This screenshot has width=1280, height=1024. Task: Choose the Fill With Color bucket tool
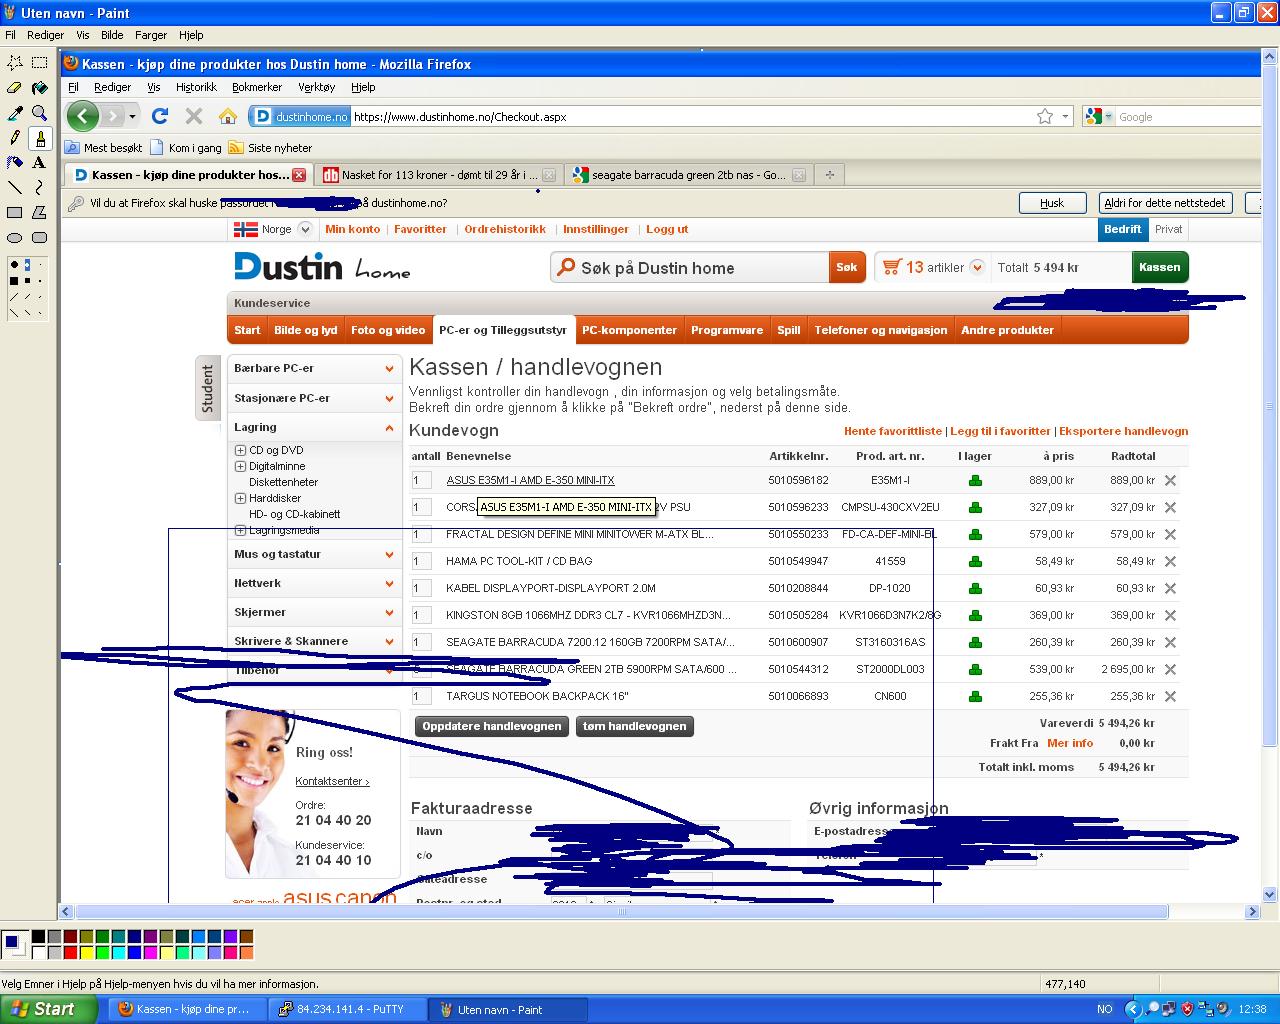(x=40, y=87)
